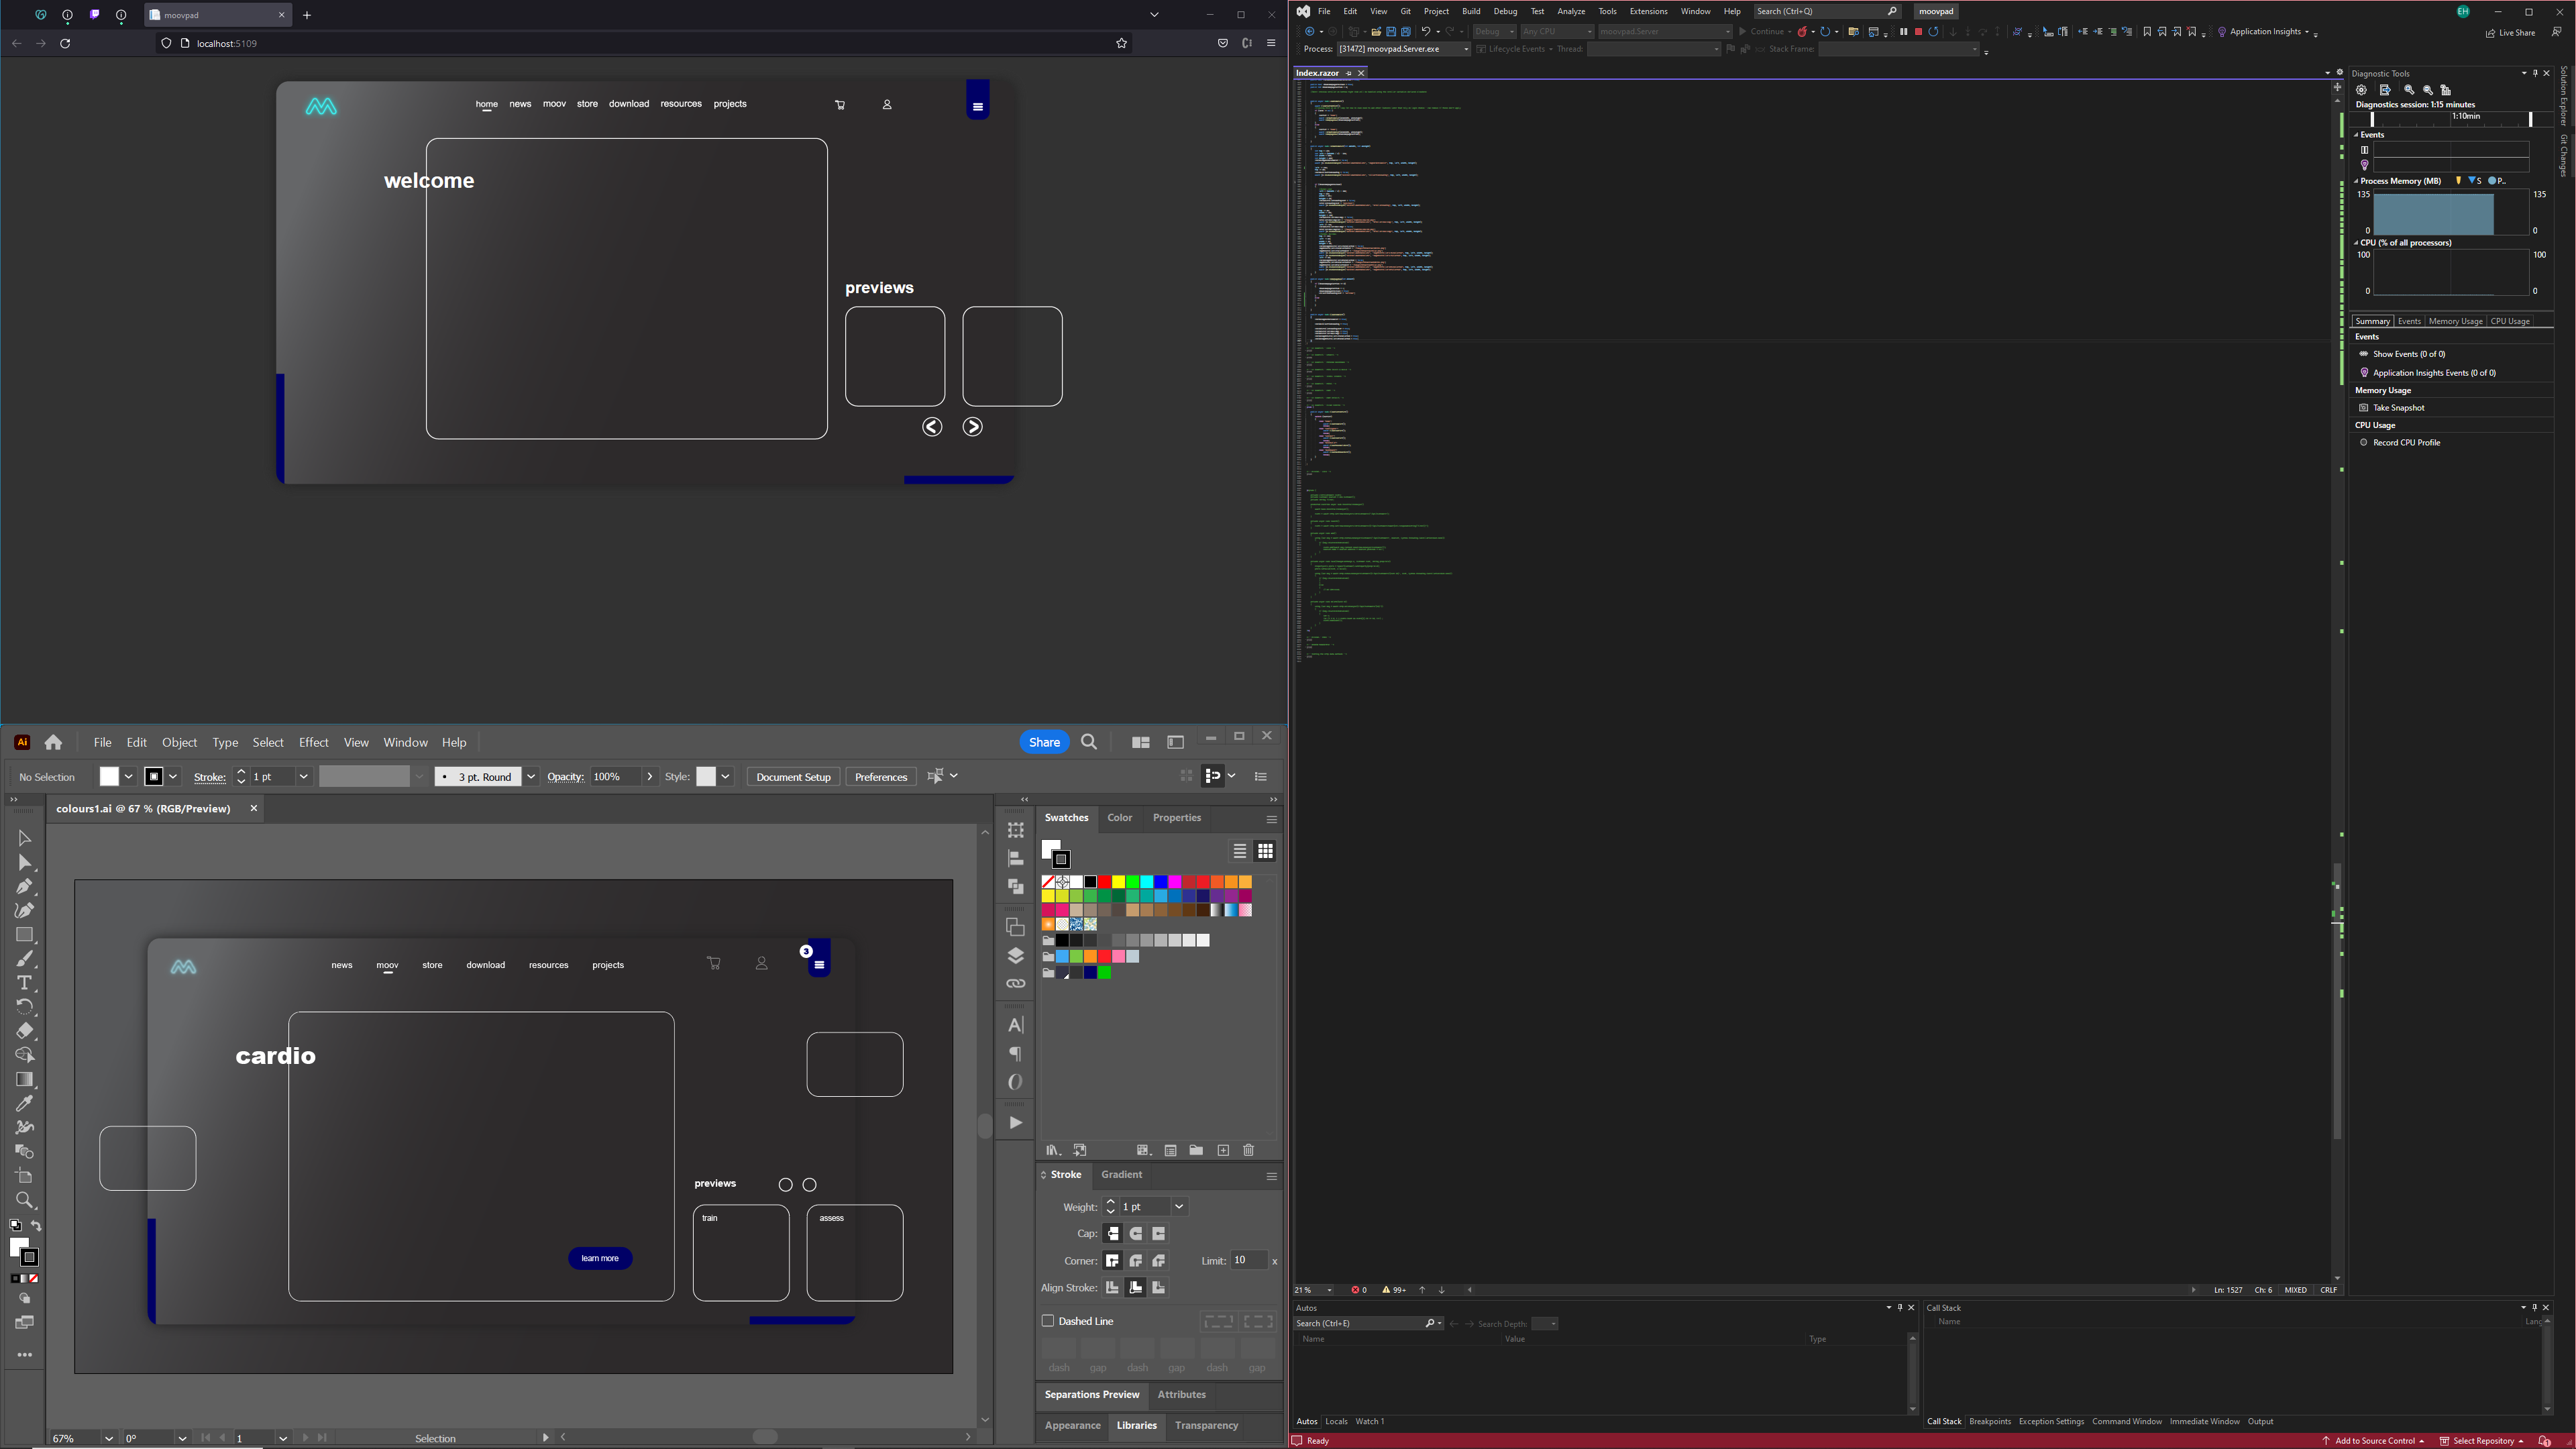Pick the cyan swatch in top row
This screenshot has width=2576, height=1449.
pyautogui.click(x=1146, y=882)
